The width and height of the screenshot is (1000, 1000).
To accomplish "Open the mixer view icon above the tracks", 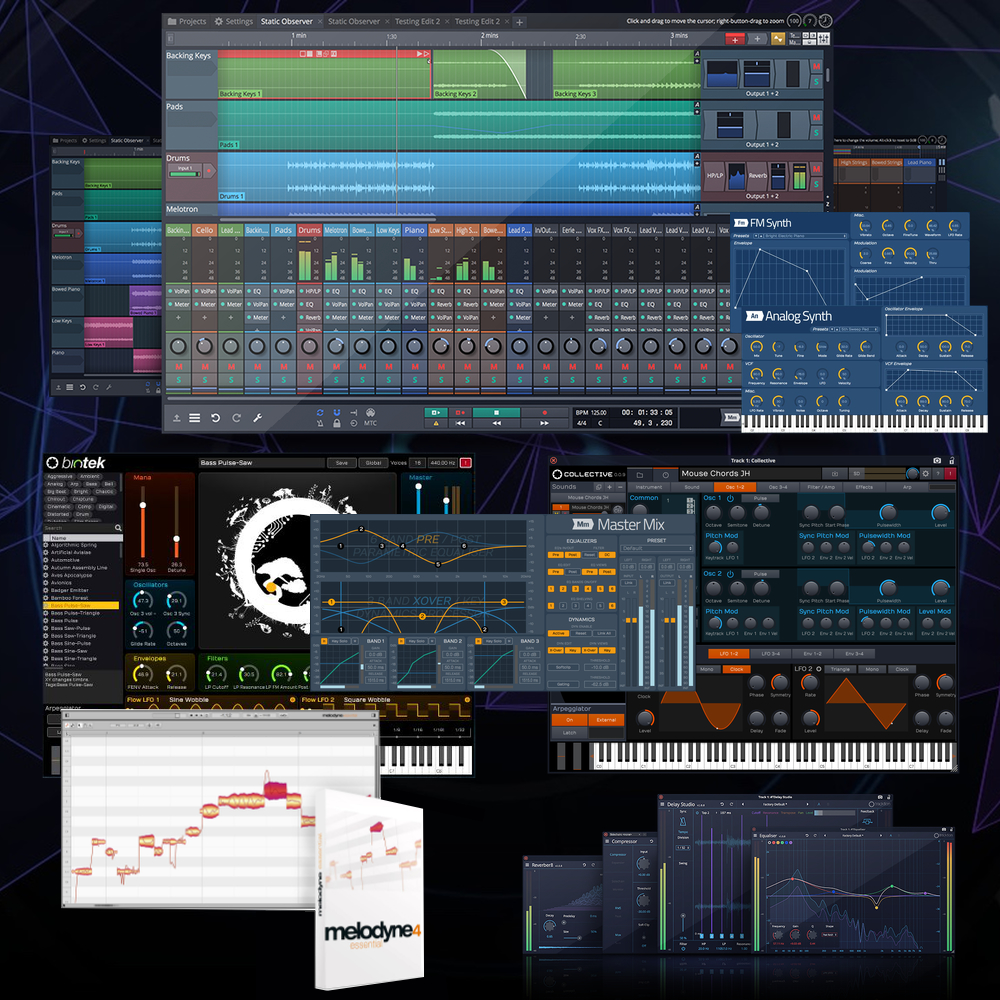I will pyautogui.click(x=823, y=39).
